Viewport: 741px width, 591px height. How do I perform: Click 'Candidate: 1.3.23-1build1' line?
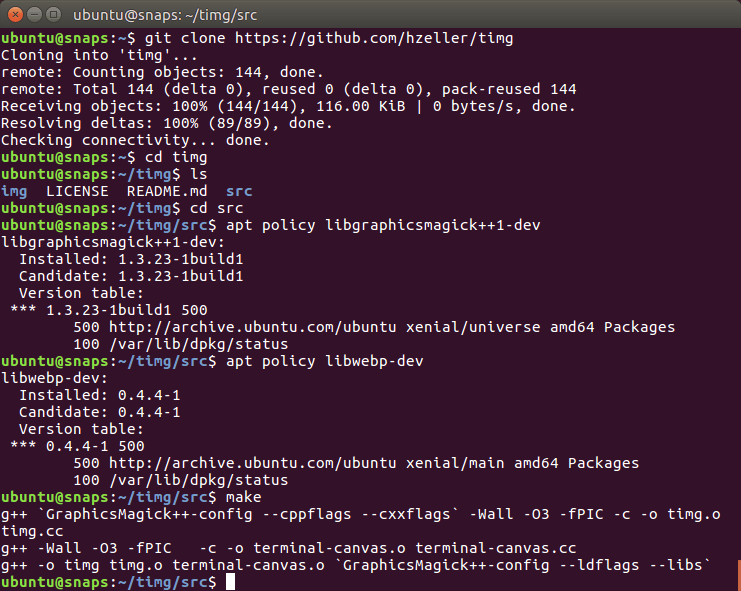tap(130, 276)
